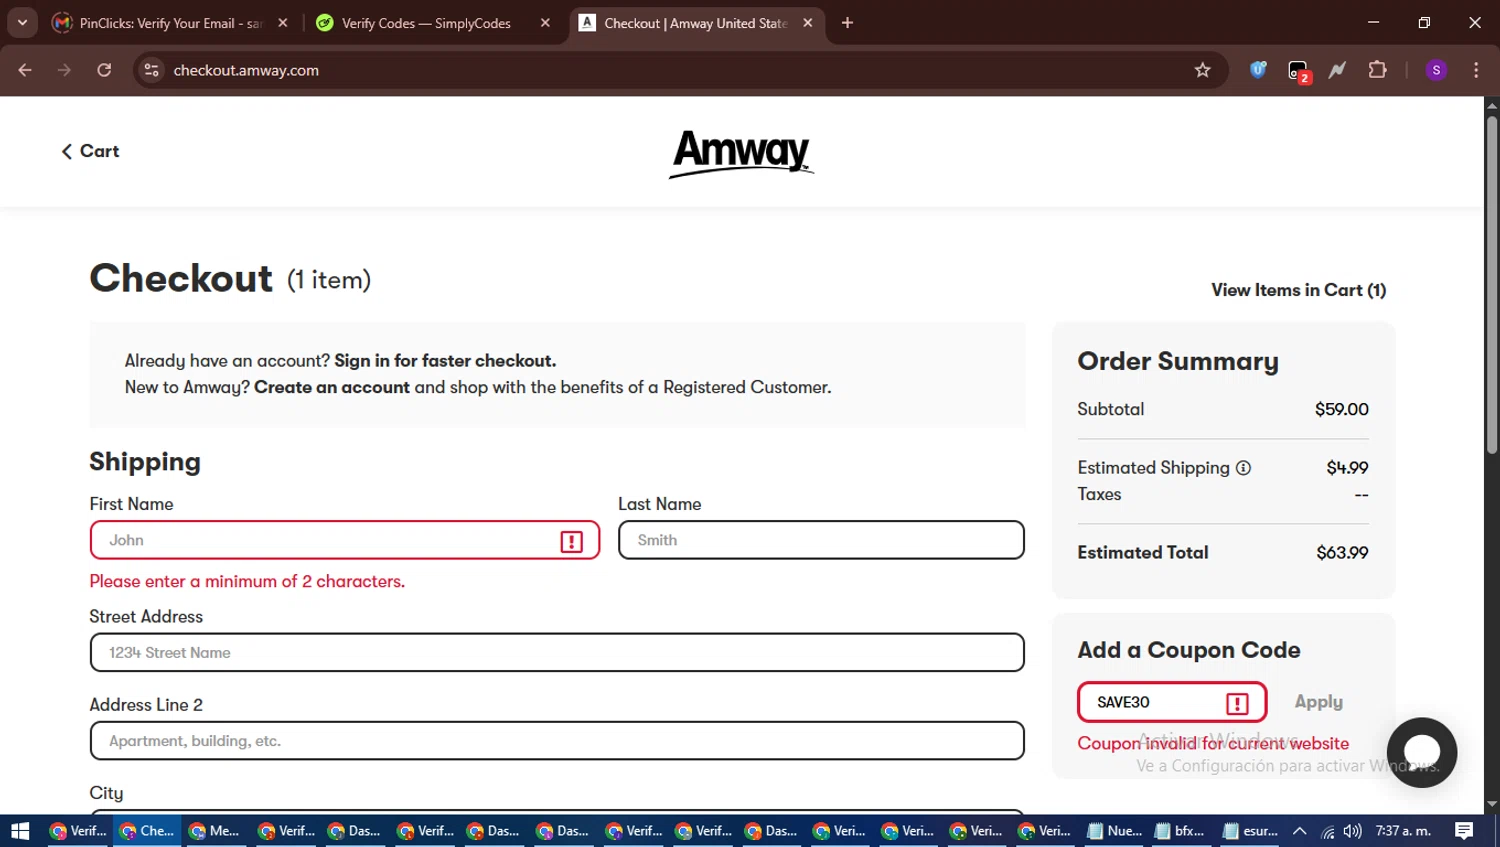Open the Nue... notepad taskbar window
This screenshot has height=847, width=1500.
pos(1114,831)
